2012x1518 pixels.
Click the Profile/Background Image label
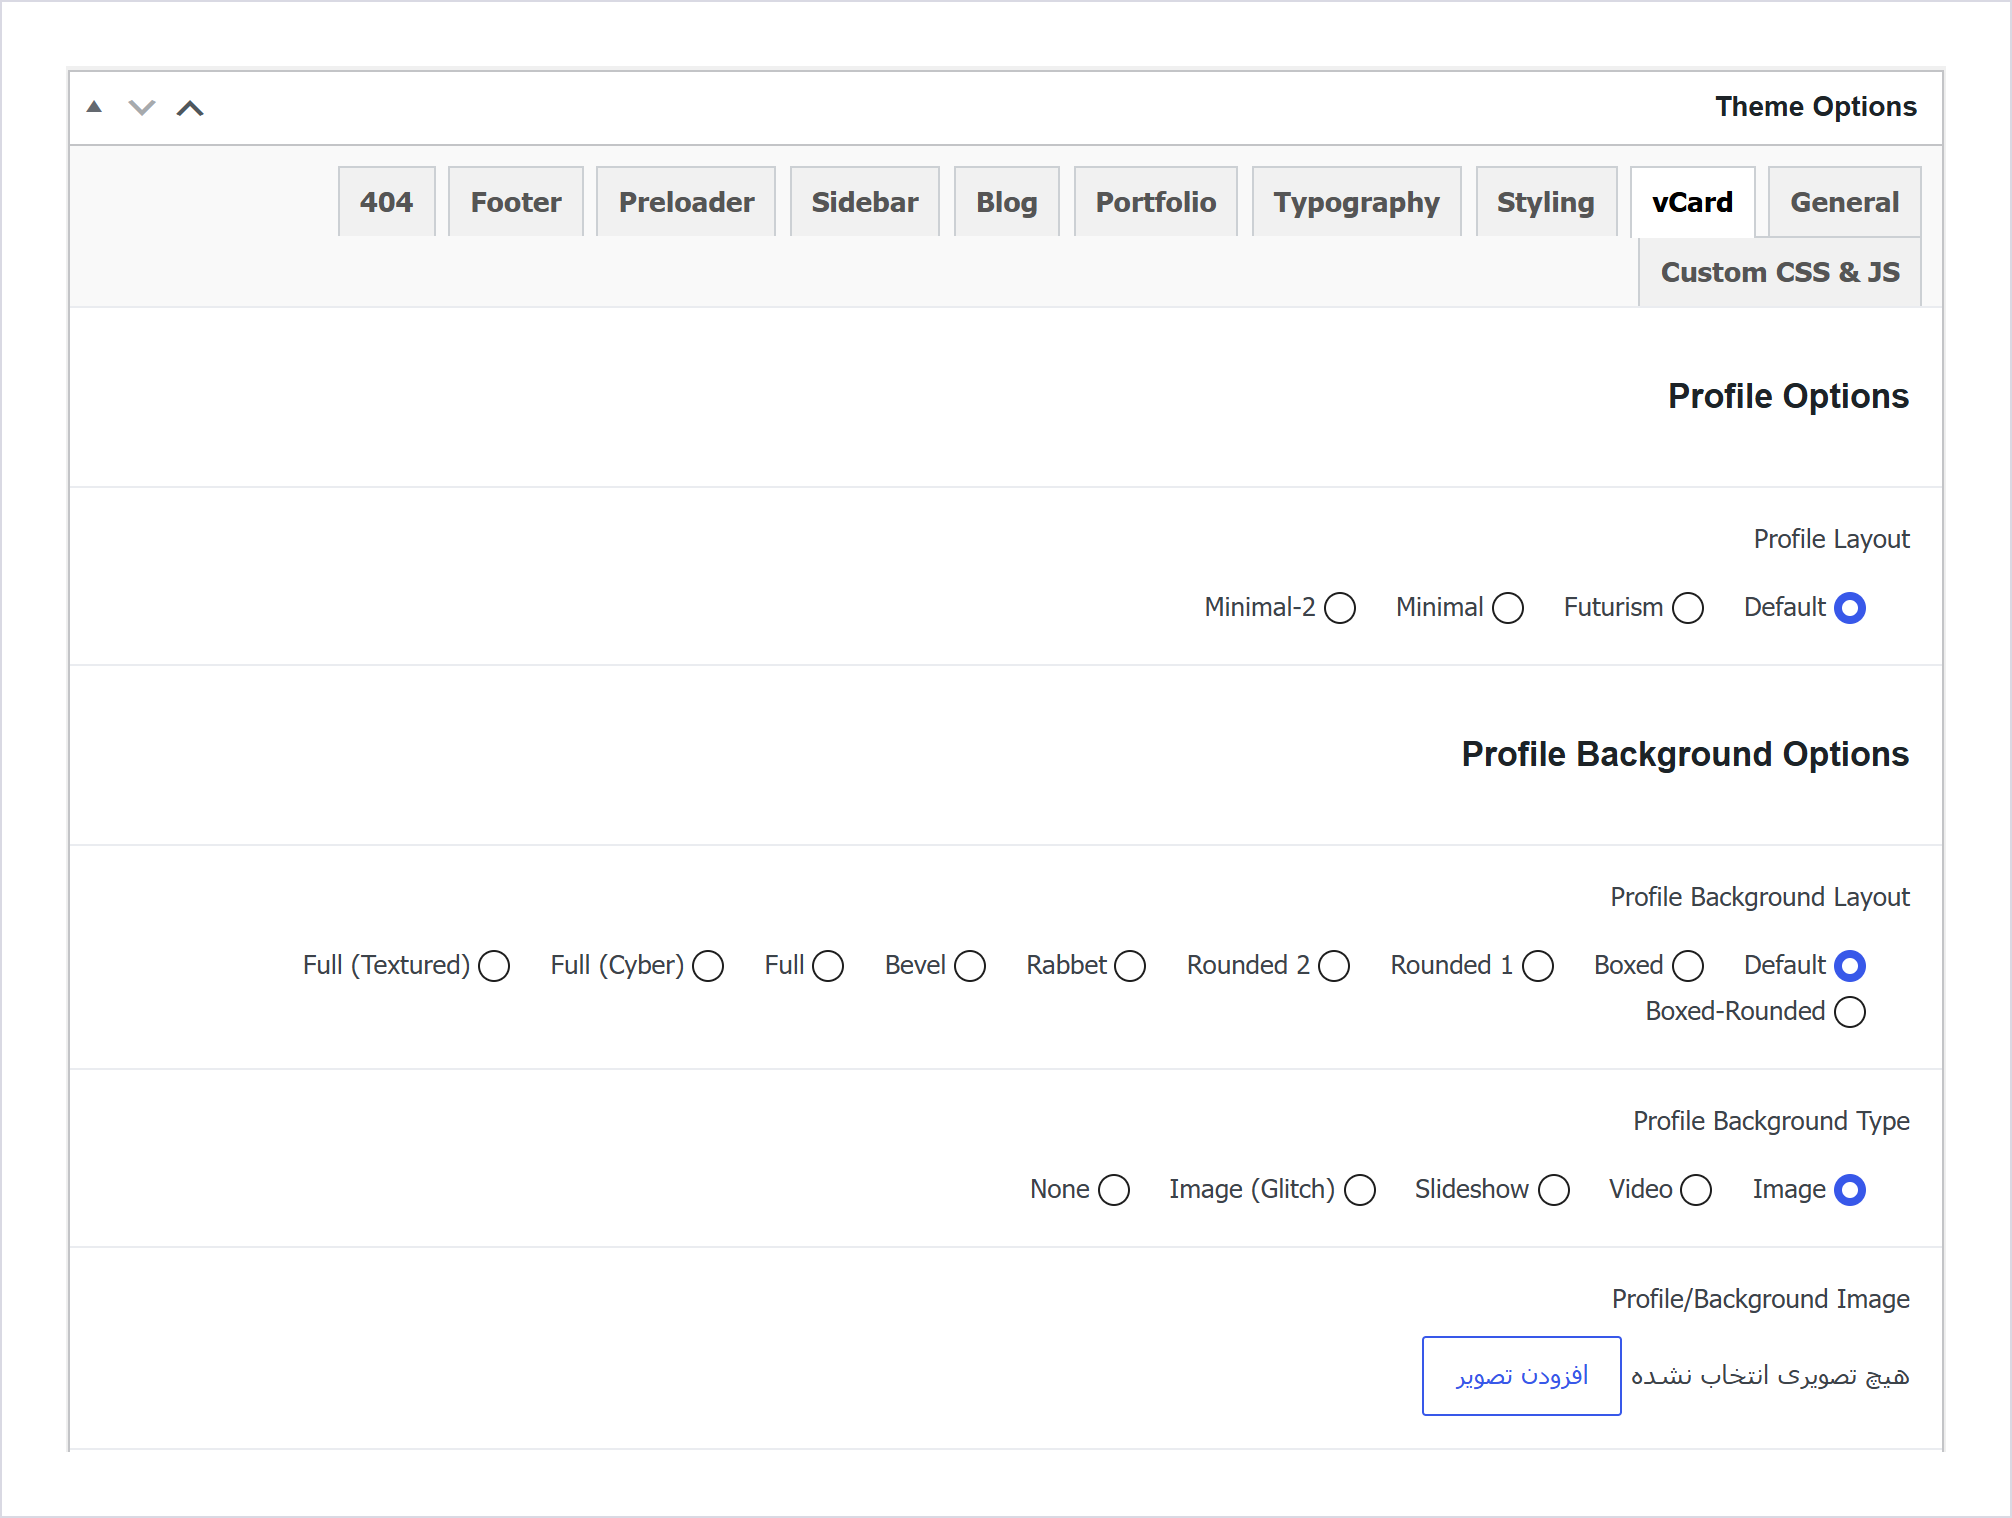click(x=1760, y=1299)
